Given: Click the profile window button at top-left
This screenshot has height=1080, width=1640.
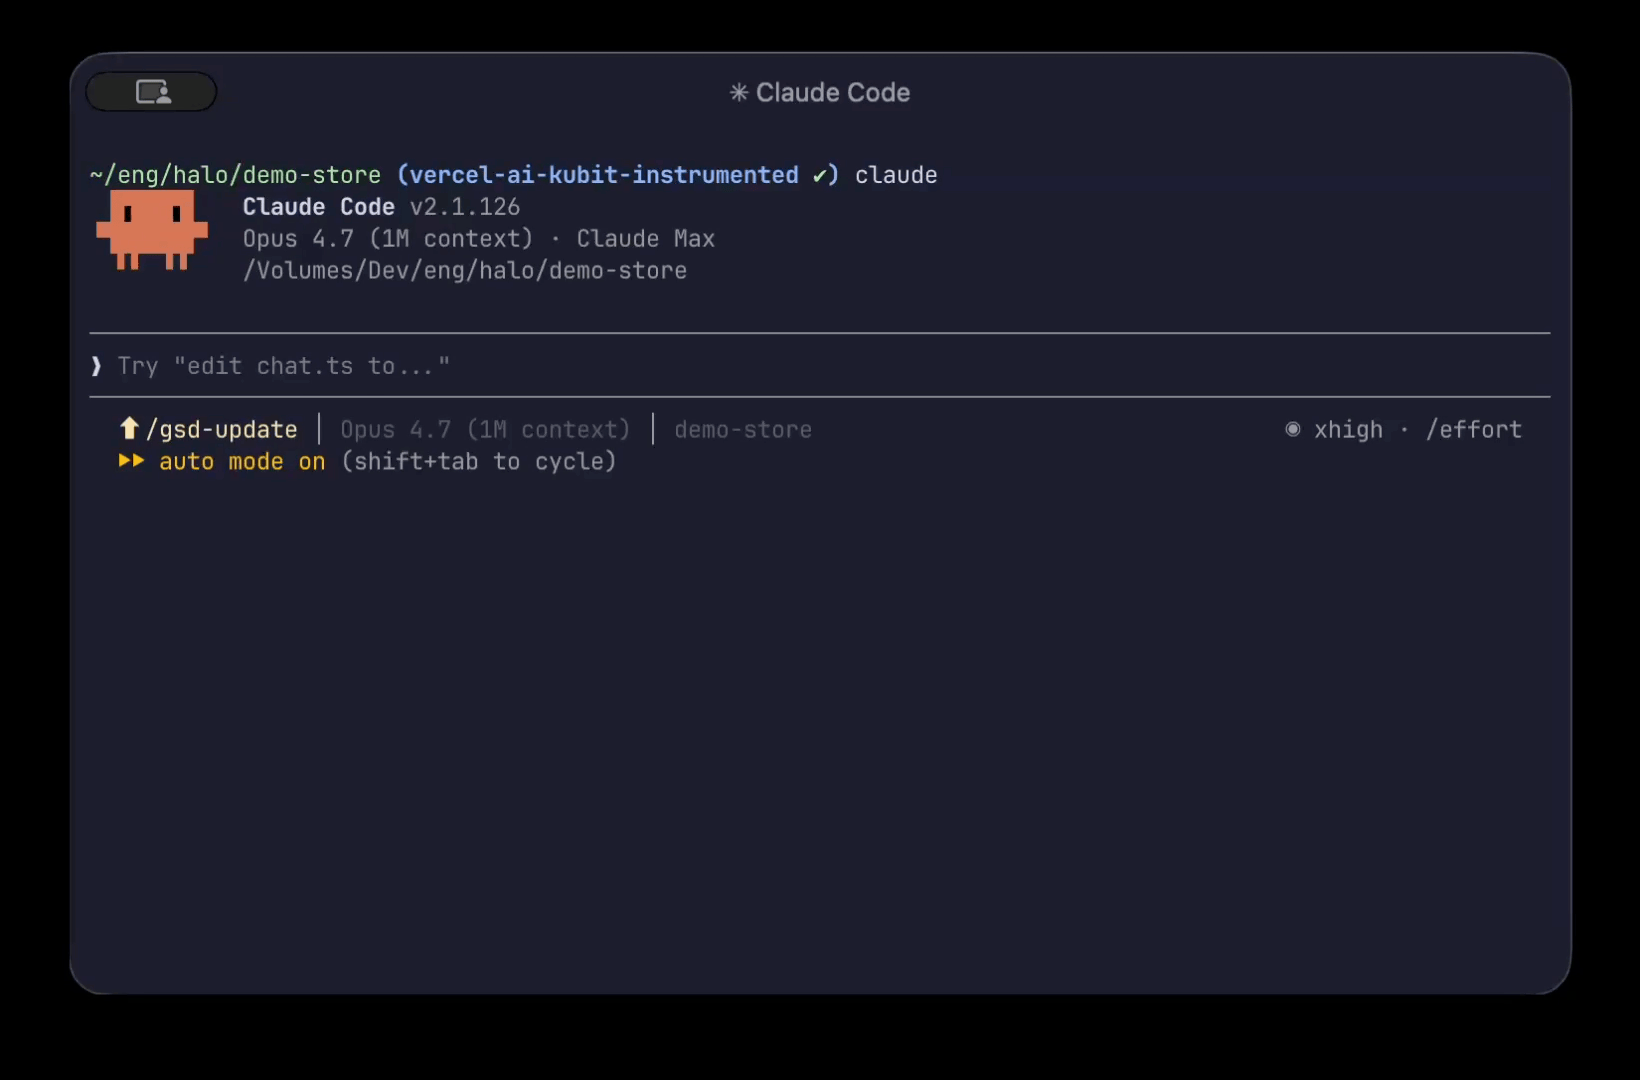Looking at the screenshot, I should coord(152,92).
